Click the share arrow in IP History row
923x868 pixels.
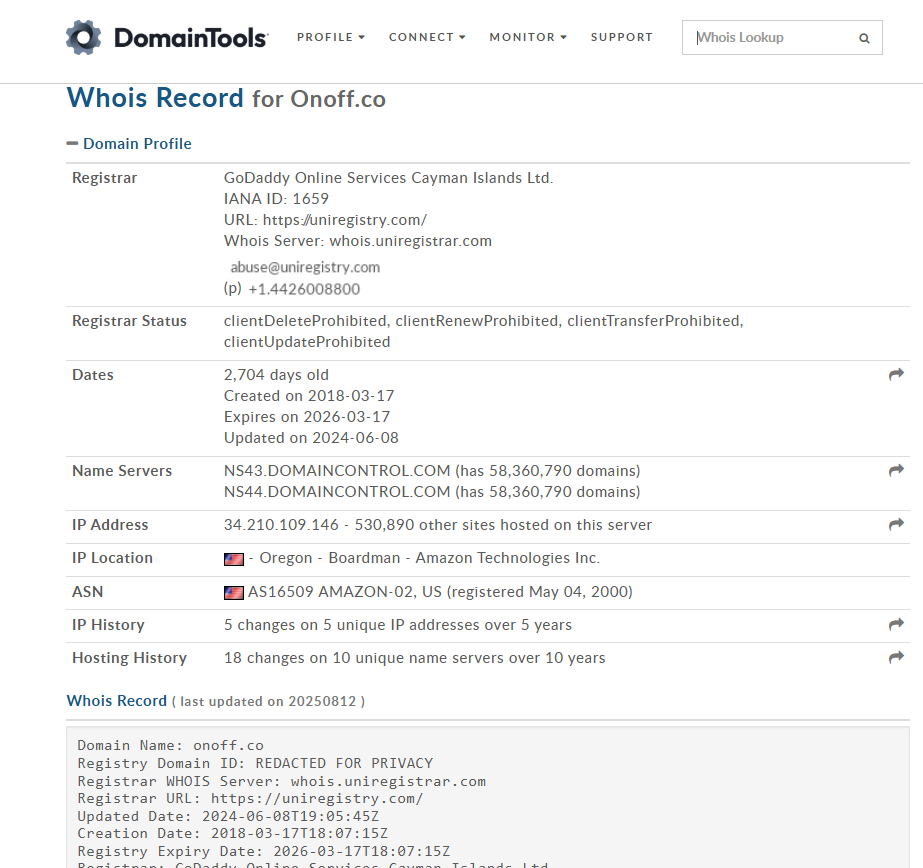click(896, 625)
